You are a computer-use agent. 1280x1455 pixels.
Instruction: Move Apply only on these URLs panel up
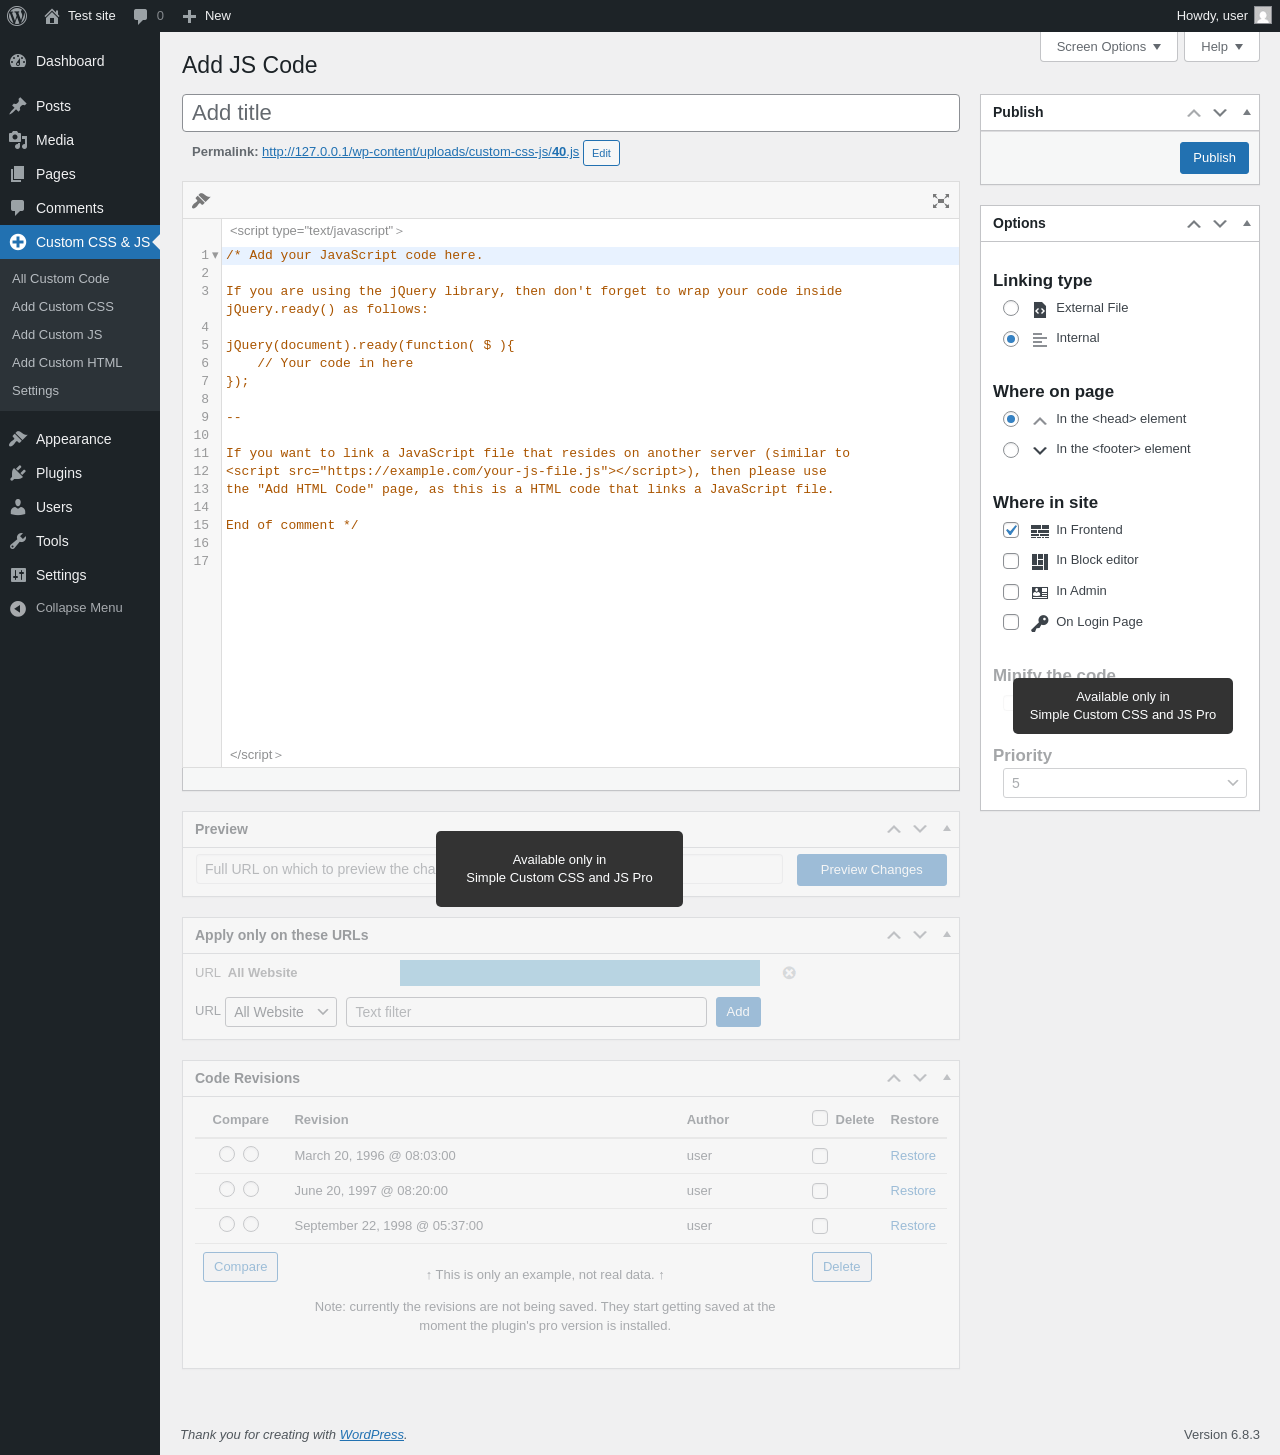(x=894, y=935)
